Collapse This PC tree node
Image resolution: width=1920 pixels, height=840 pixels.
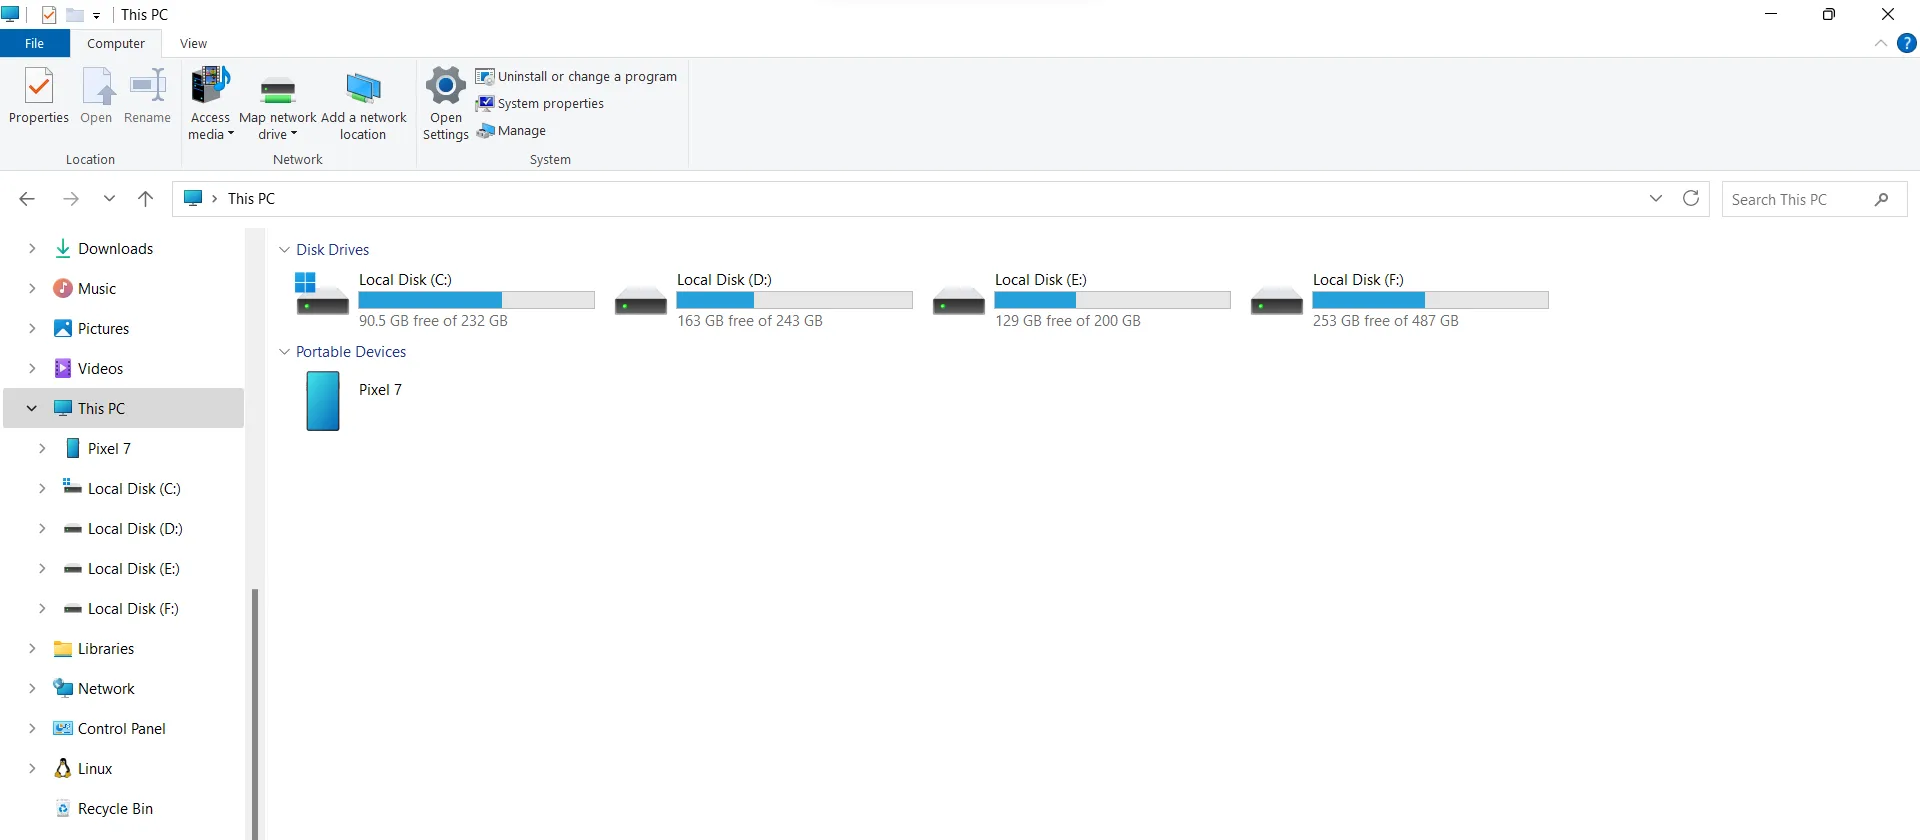32,408
